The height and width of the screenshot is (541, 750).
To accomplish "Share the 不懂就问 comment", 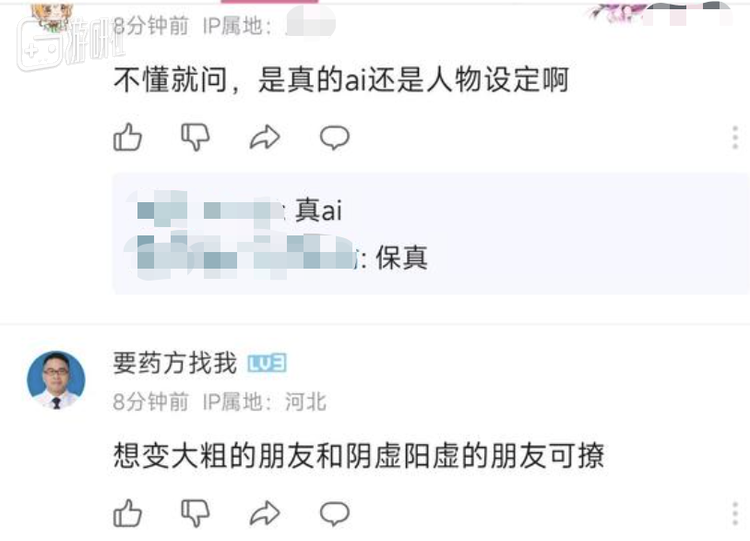I will coord(265,137).
